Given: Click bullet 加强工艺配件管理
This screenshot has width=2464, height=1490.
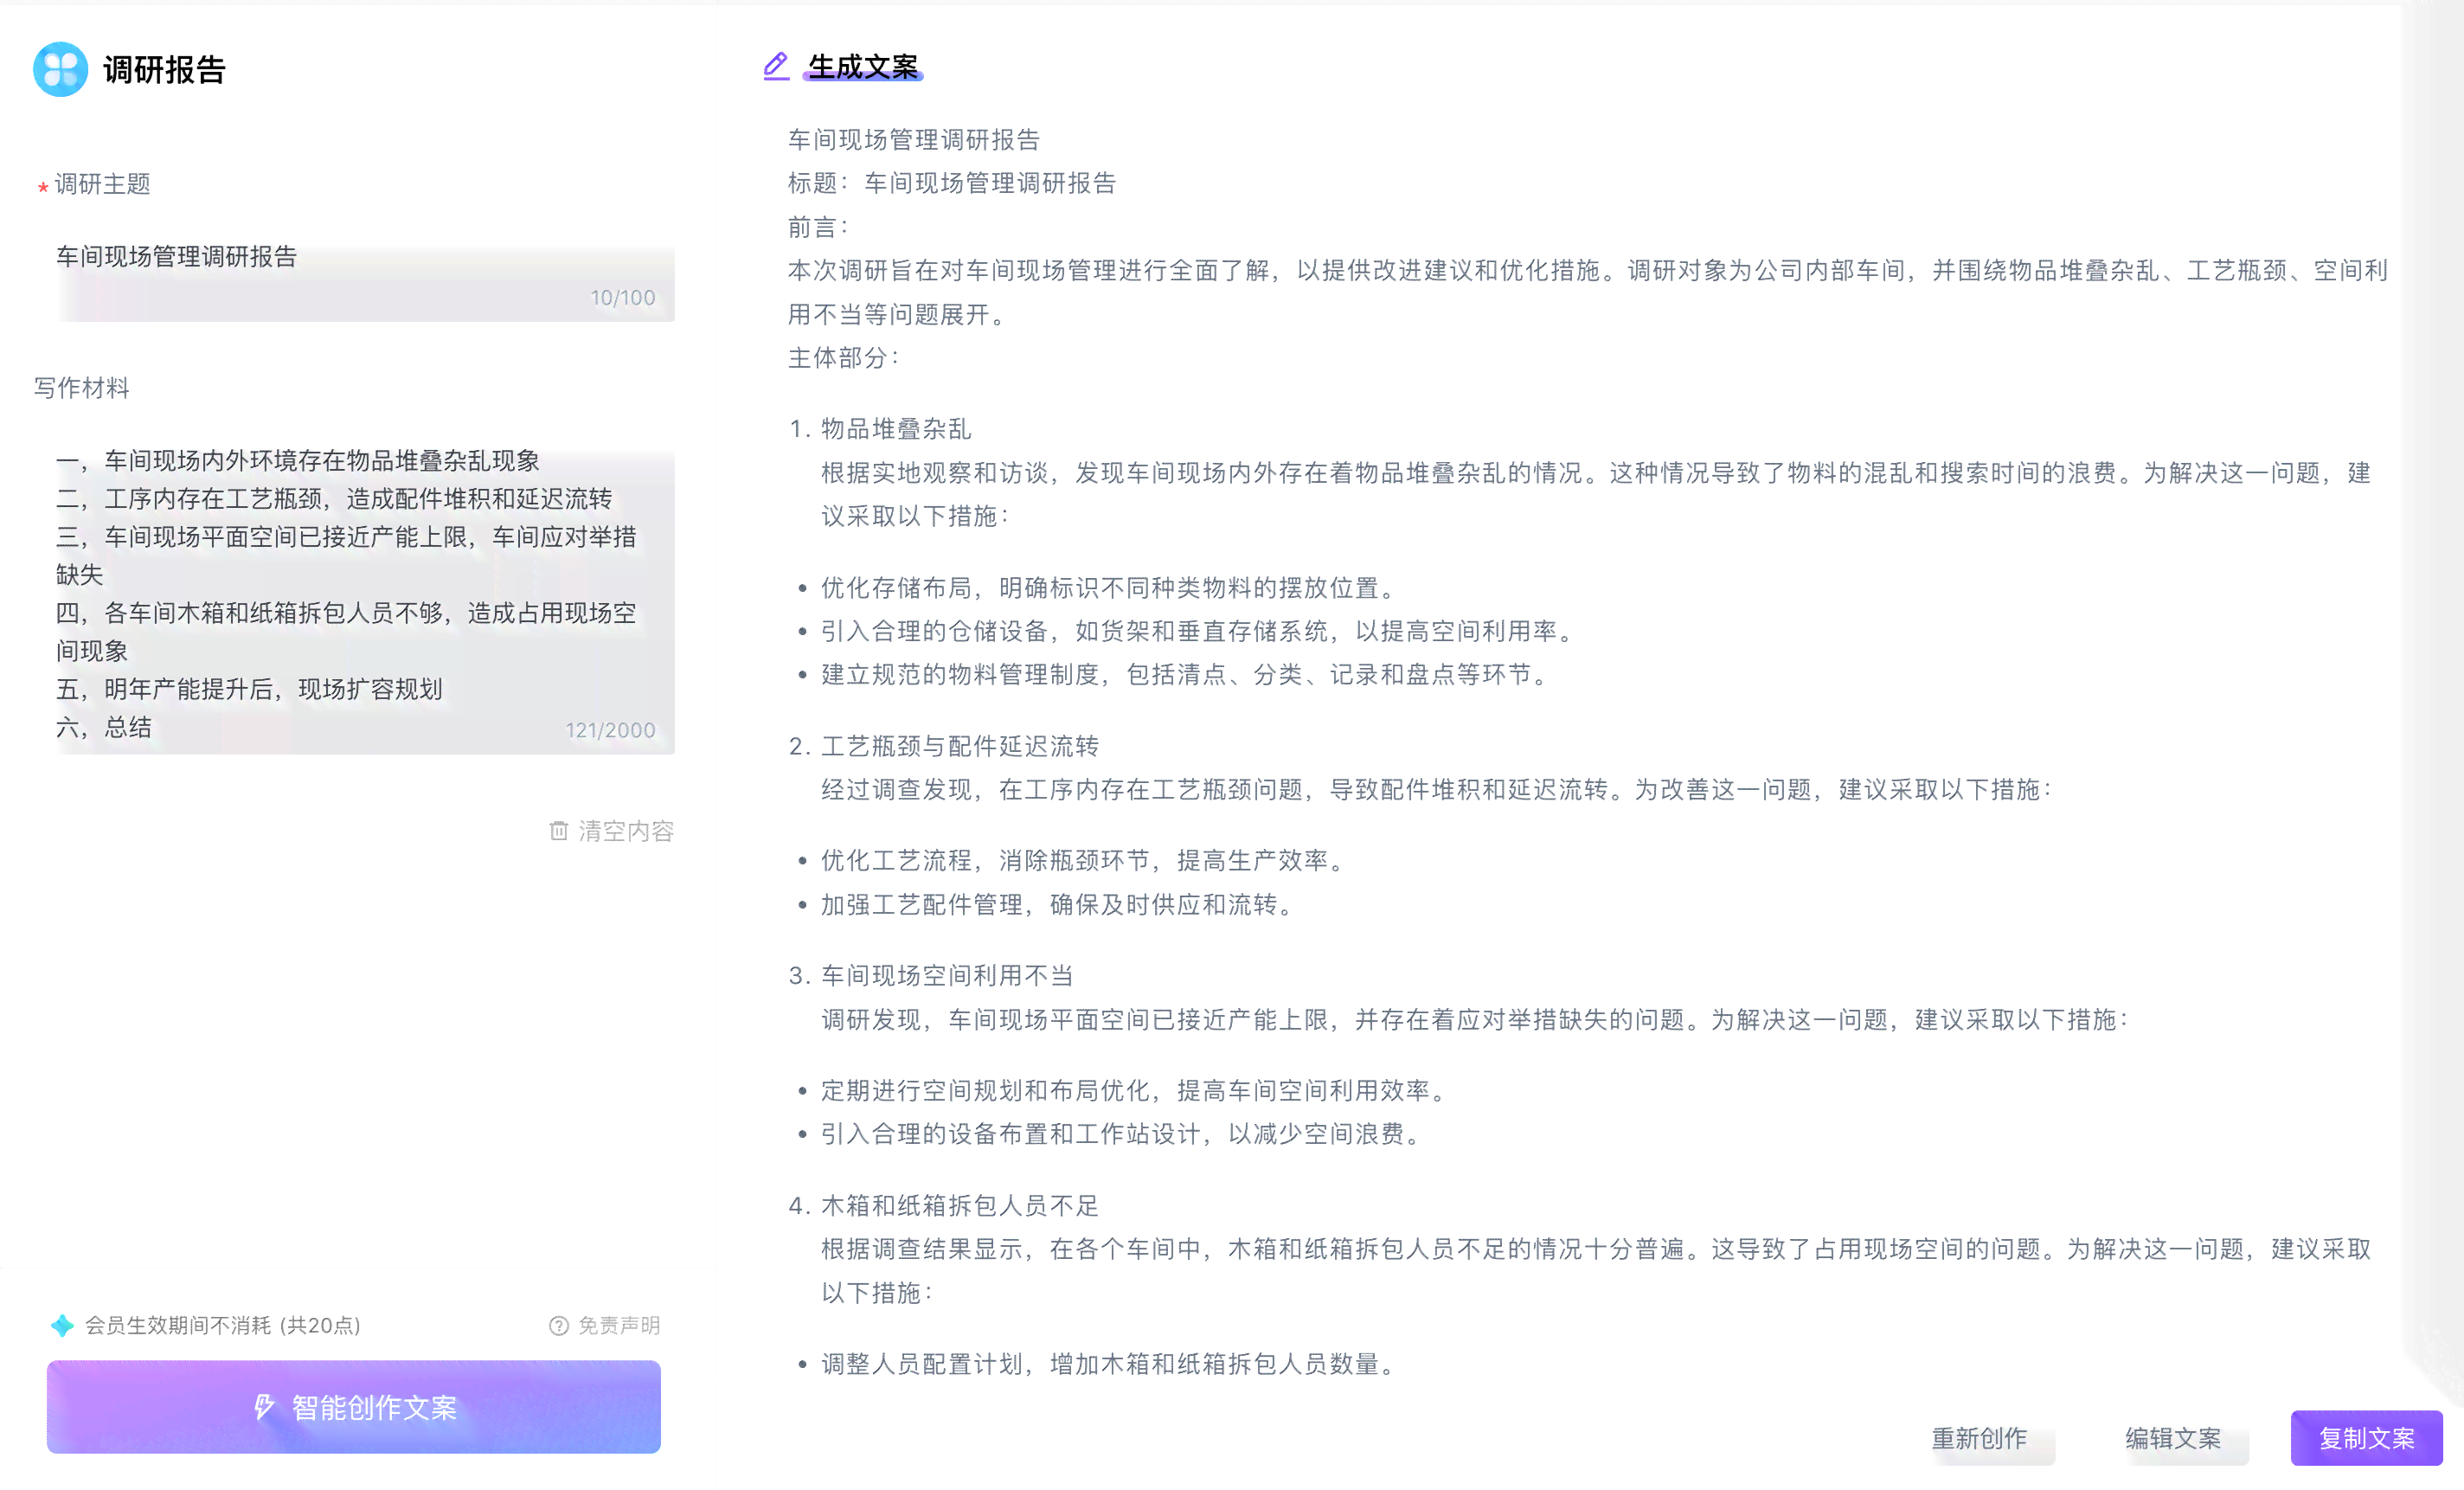Looking at the screenshot, I should coord(1057,905).
